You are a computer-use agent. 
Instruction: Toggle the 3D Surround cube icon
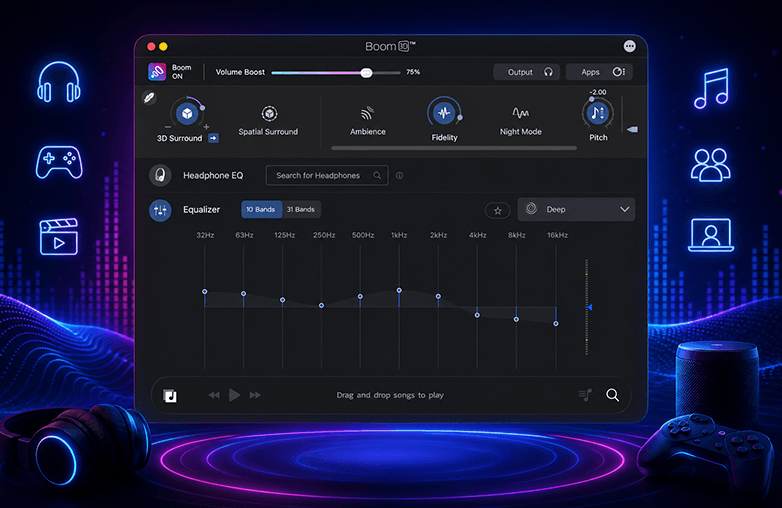187,114
